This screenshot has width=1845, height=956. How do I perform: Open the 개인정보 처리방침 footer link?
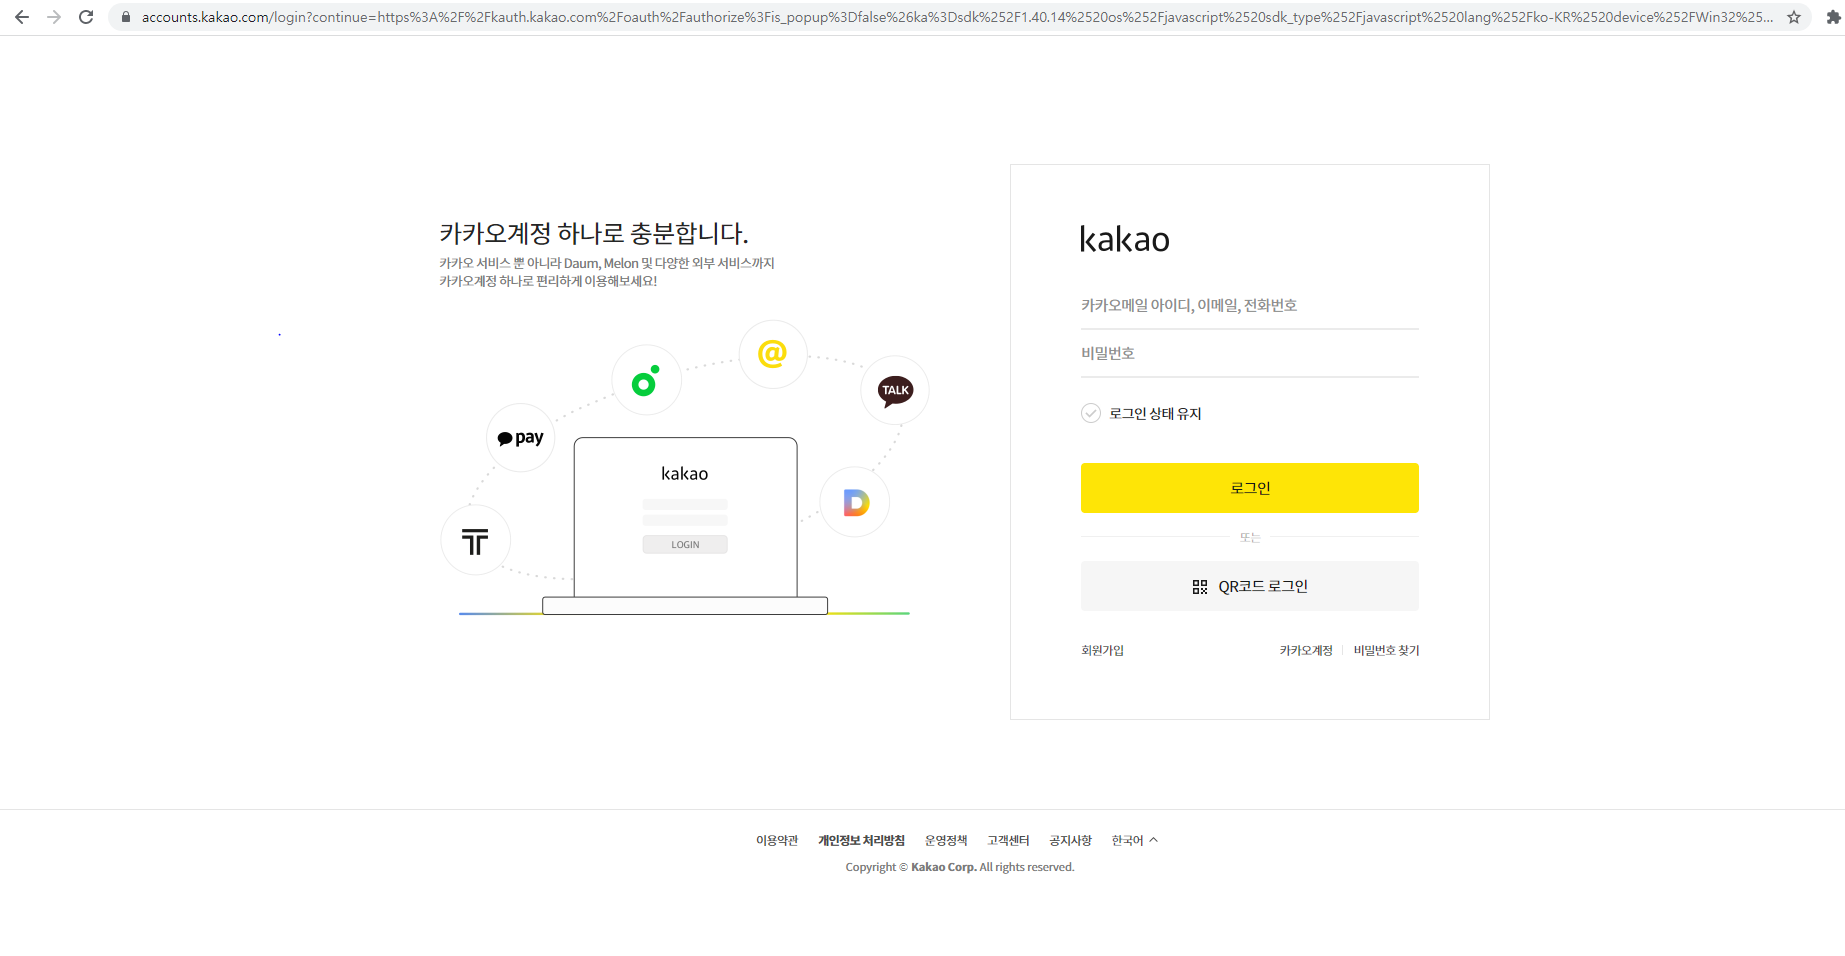click(861, 840)
